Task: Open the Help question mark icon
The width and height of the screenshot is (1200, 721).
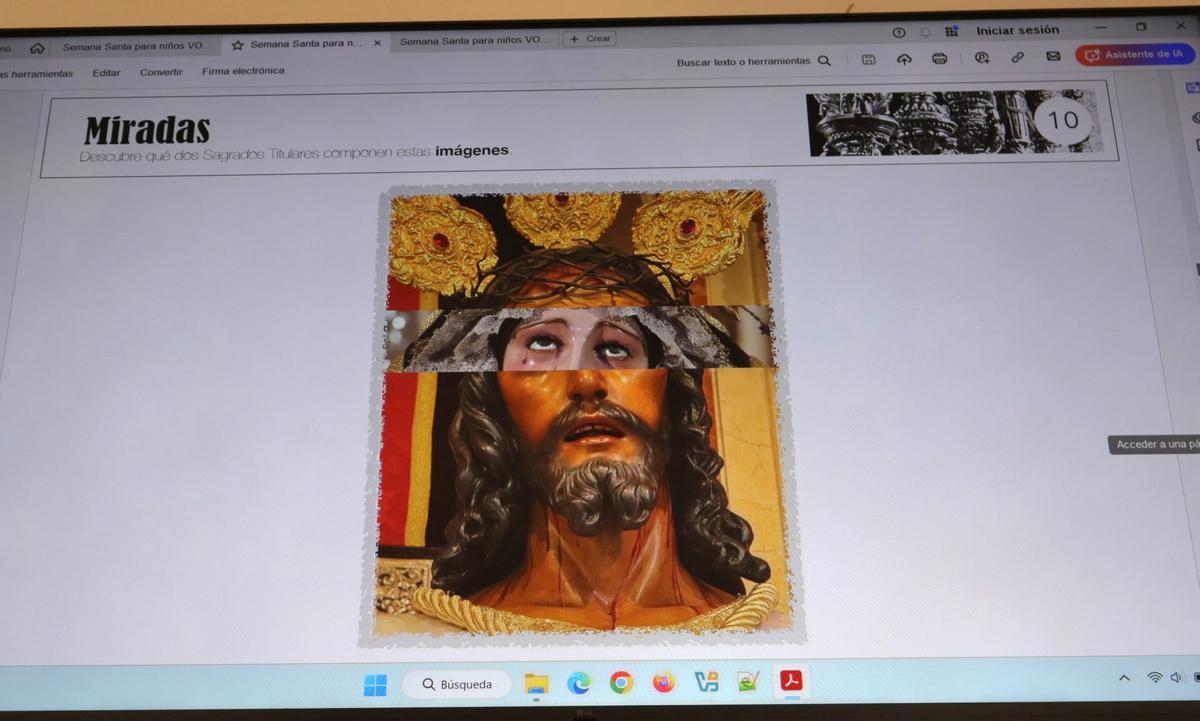Action: point(898,33)
